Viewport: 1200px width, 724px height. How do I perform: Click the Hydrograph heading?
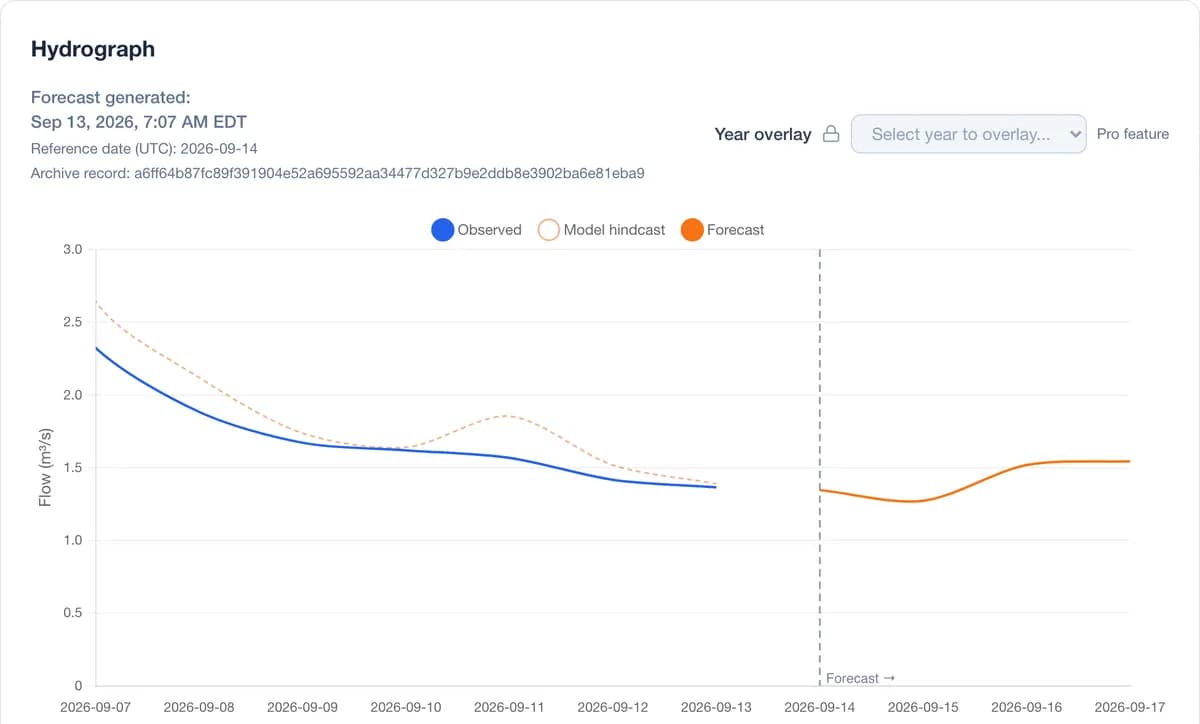[93, 49]
